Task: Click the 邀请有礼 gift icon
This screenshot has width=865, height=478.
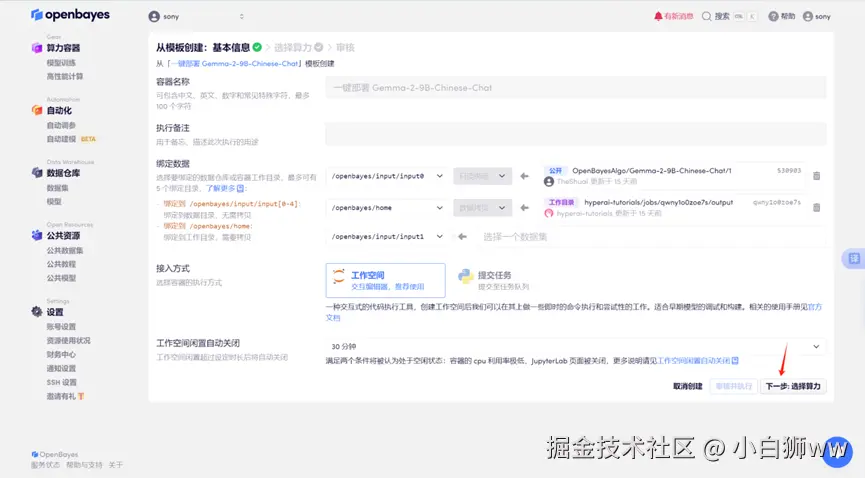Action: (x=81, y=396)
